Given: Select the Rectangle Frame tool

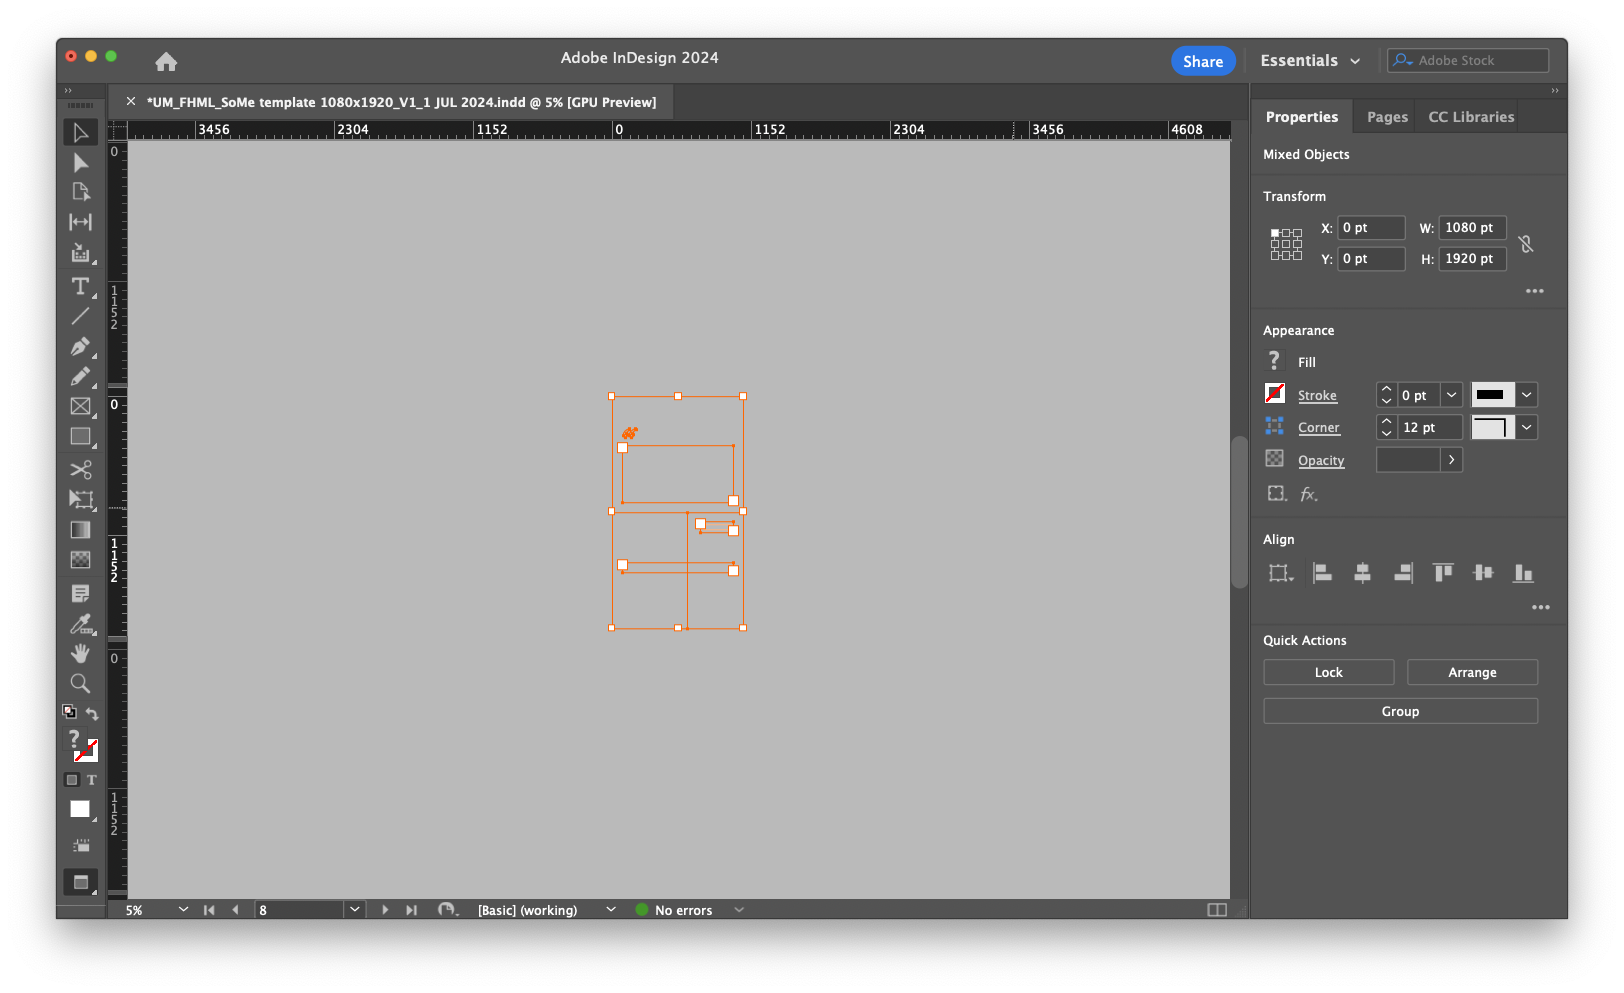Looking at the screenshot, I should coord(80,407).
